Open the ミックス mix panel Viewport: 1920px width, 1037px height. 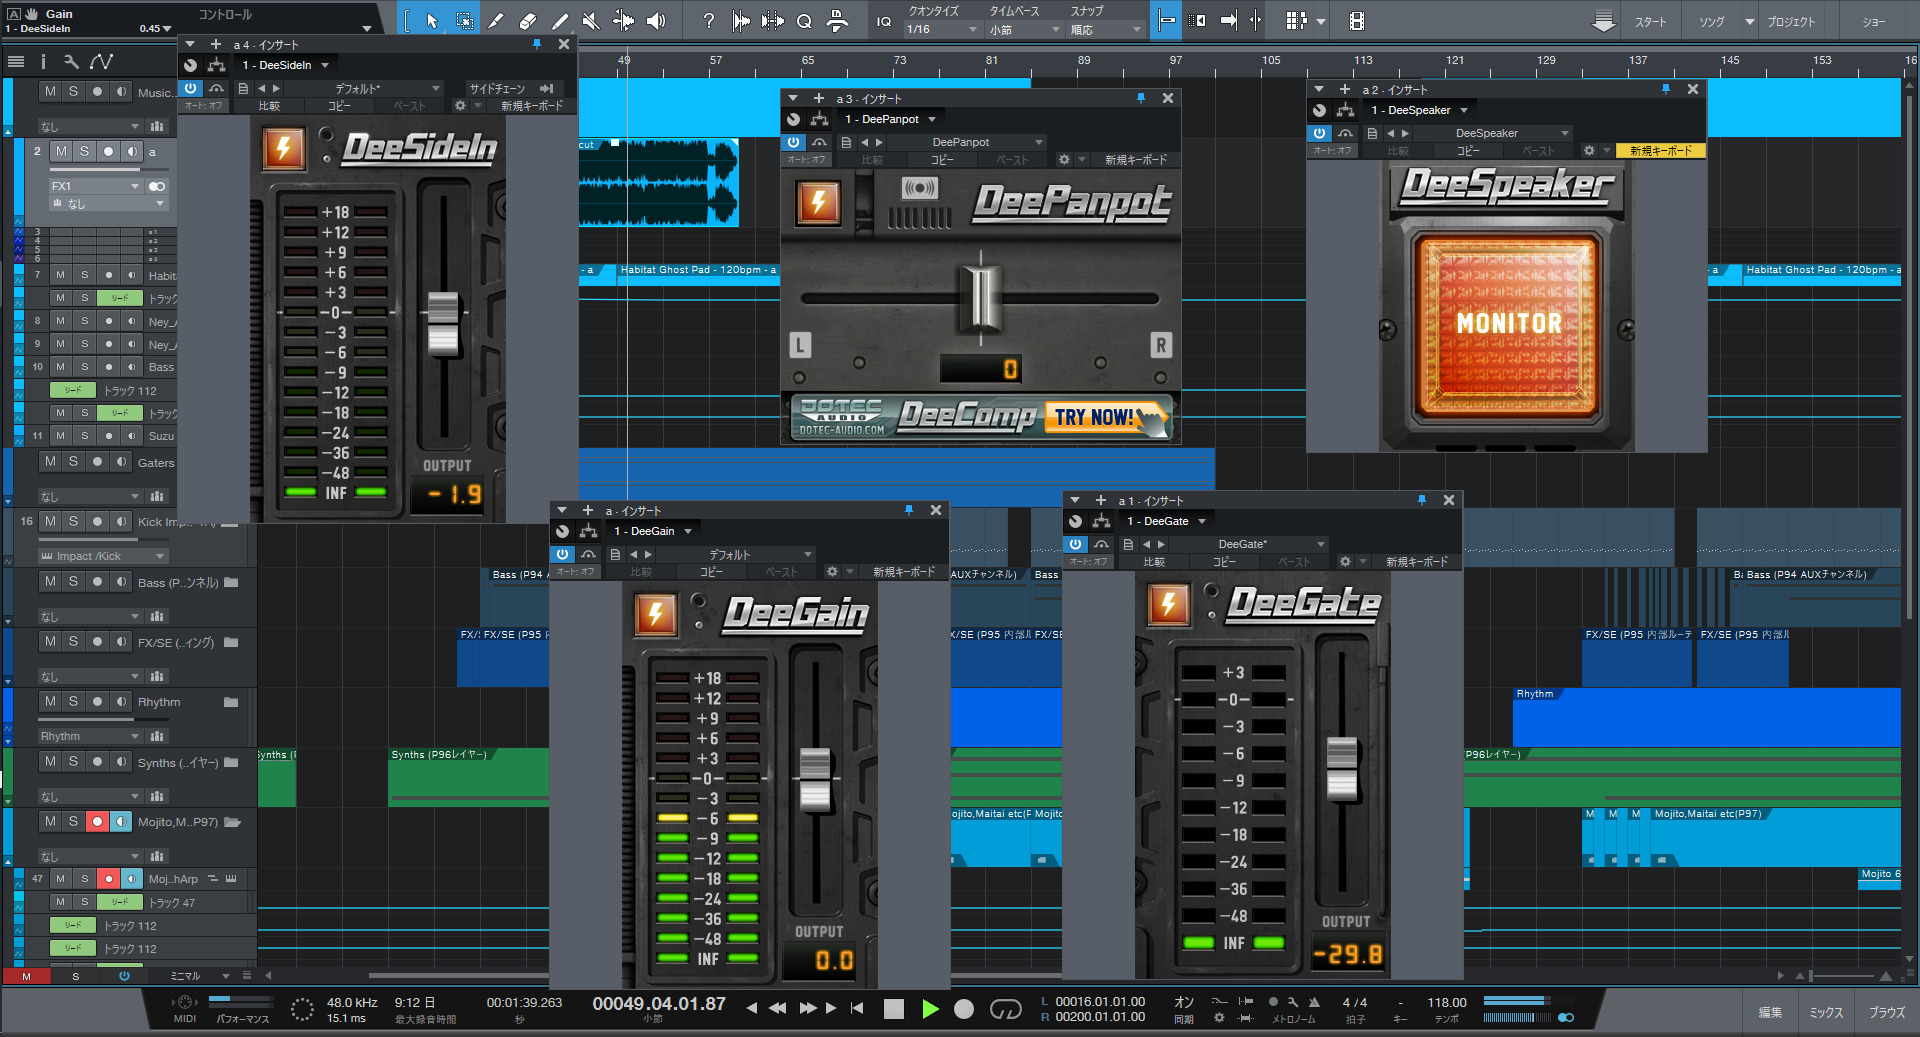click(1826, 1012)
